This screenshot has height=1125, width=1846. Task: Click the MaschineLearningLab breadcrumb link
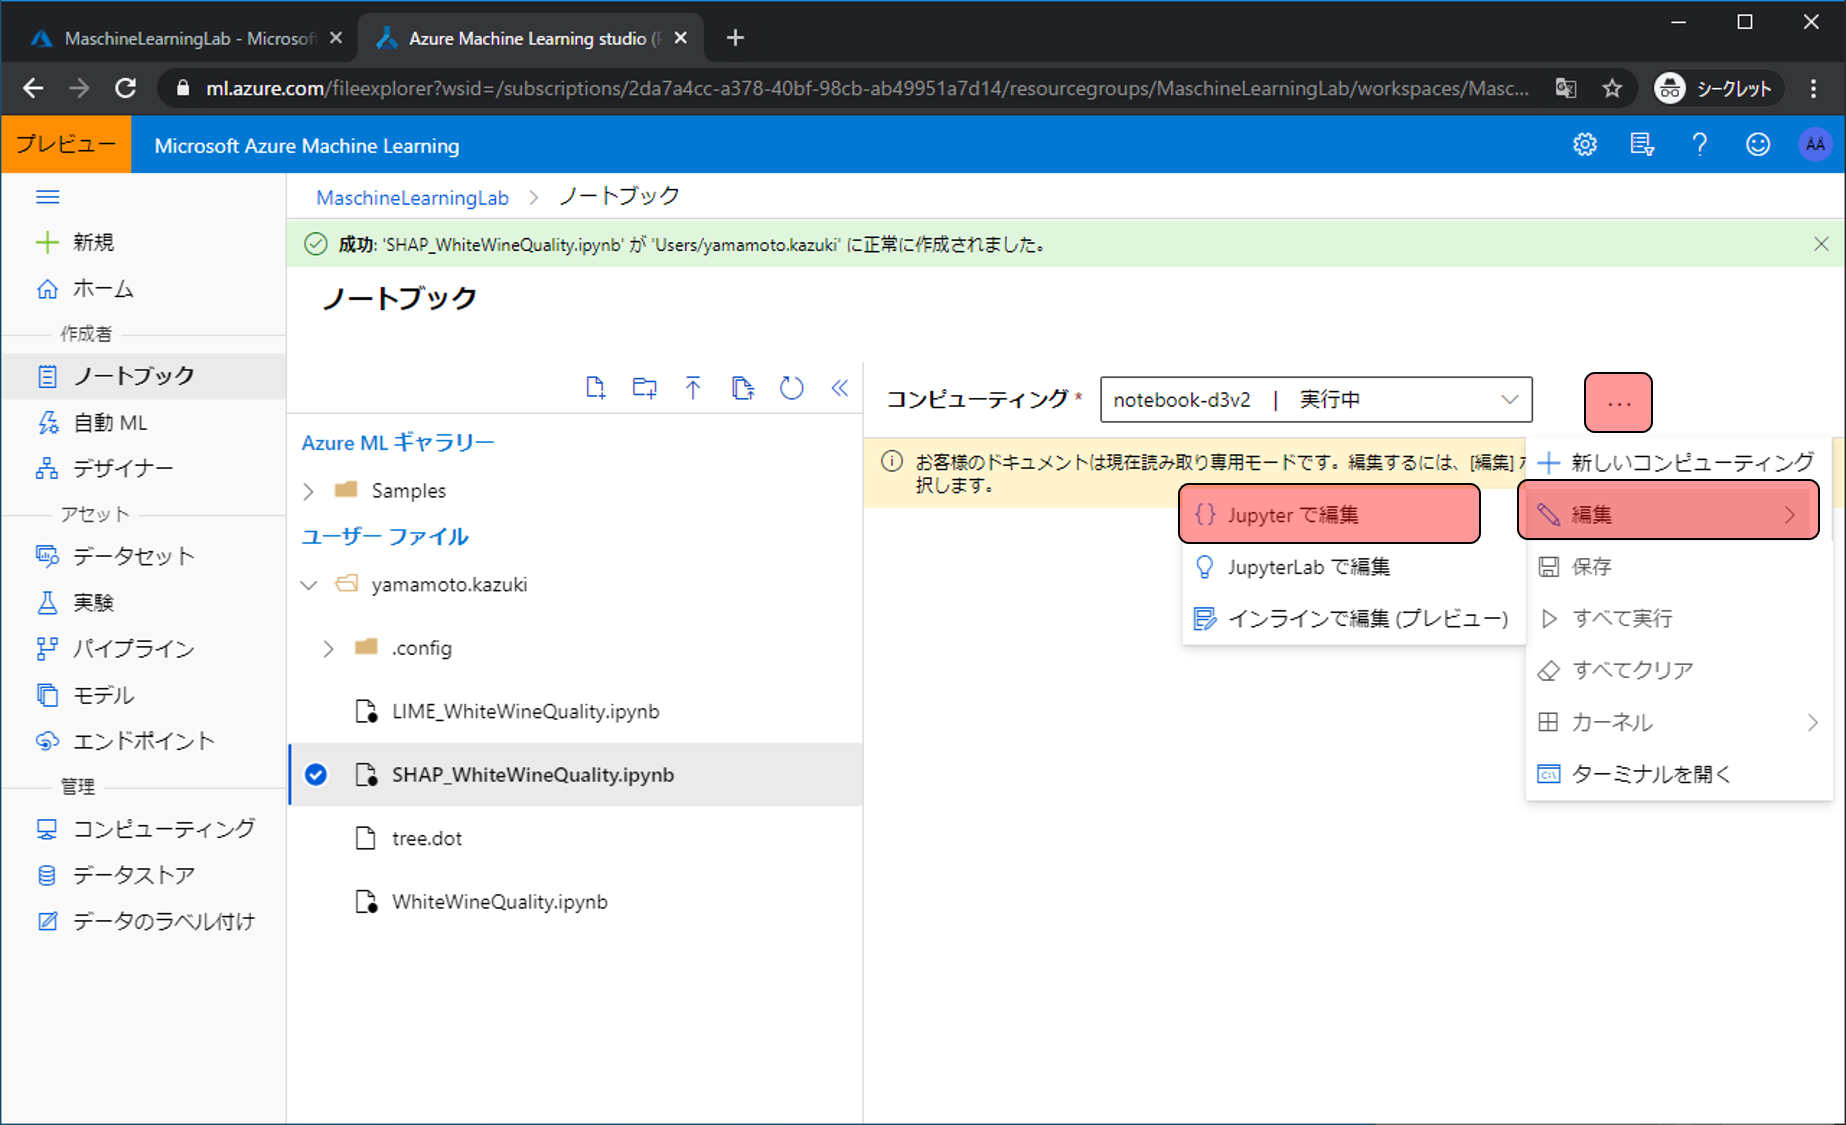412,198
